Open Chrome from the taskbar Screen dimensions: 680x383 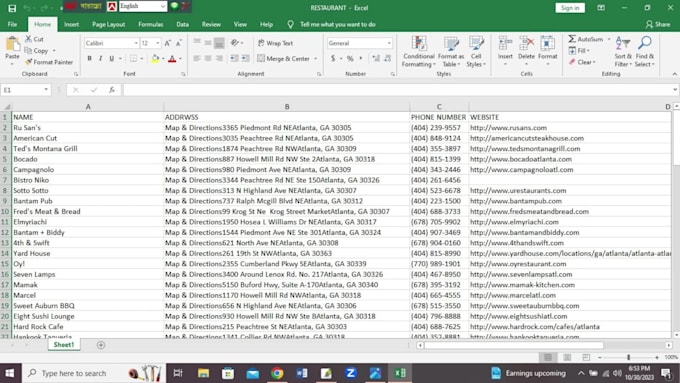(x=278, y=373)
